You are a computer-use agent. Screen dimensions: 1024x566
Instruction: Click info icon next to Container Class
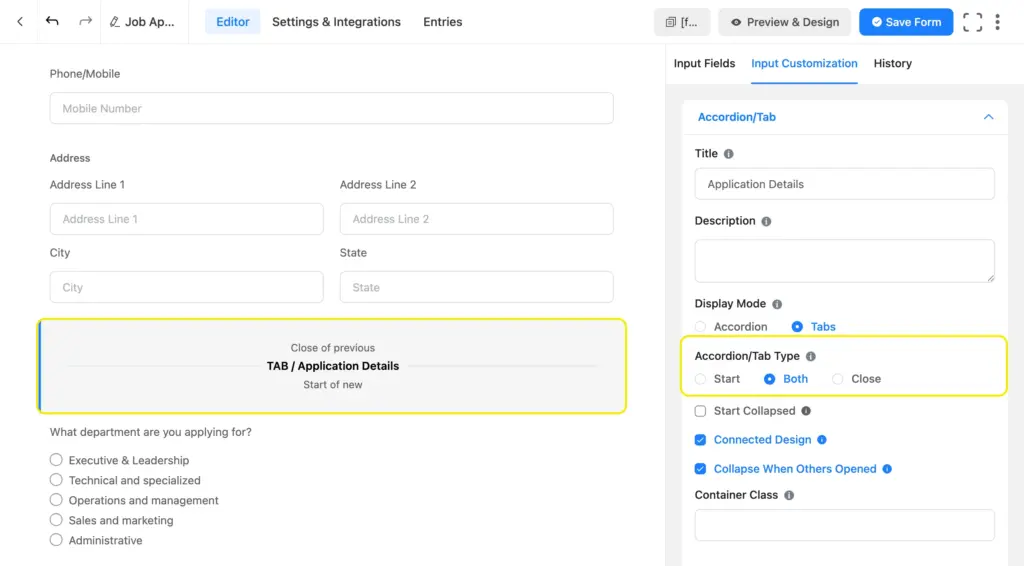coord(789,495)
